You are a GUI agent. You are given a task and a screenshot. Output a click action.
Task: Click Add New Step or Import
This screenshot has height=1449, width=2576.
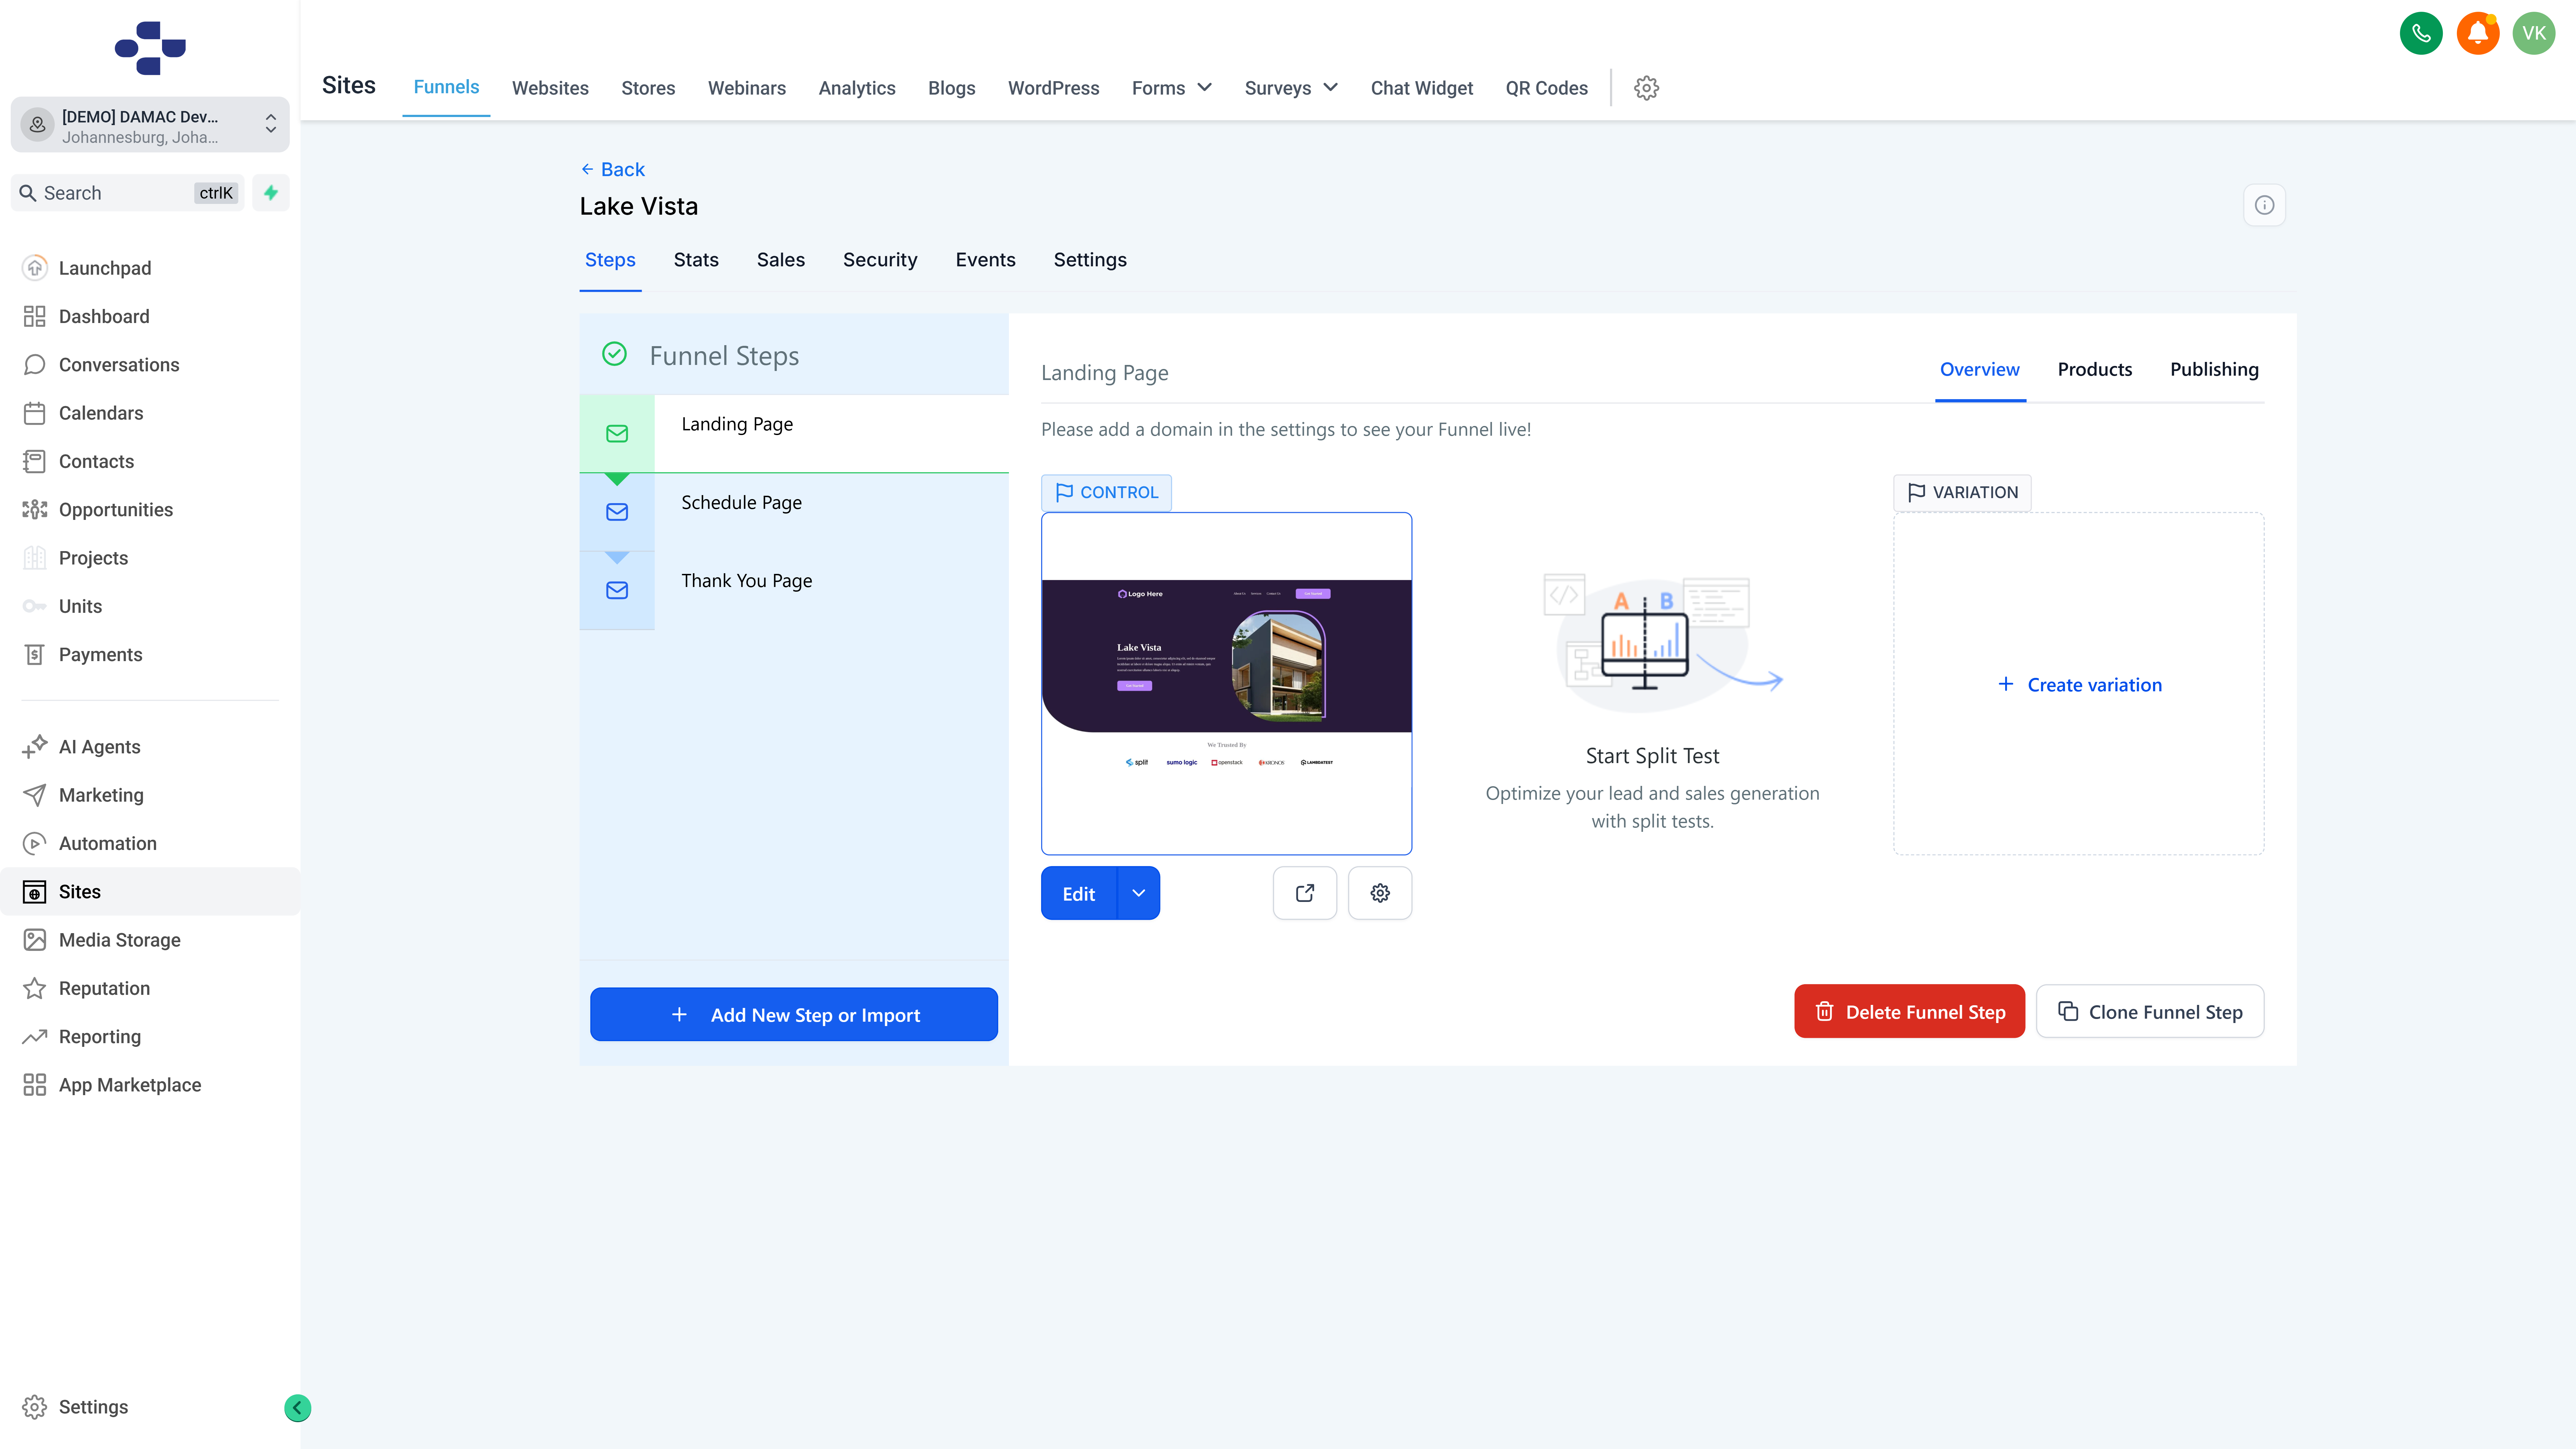793,1015
